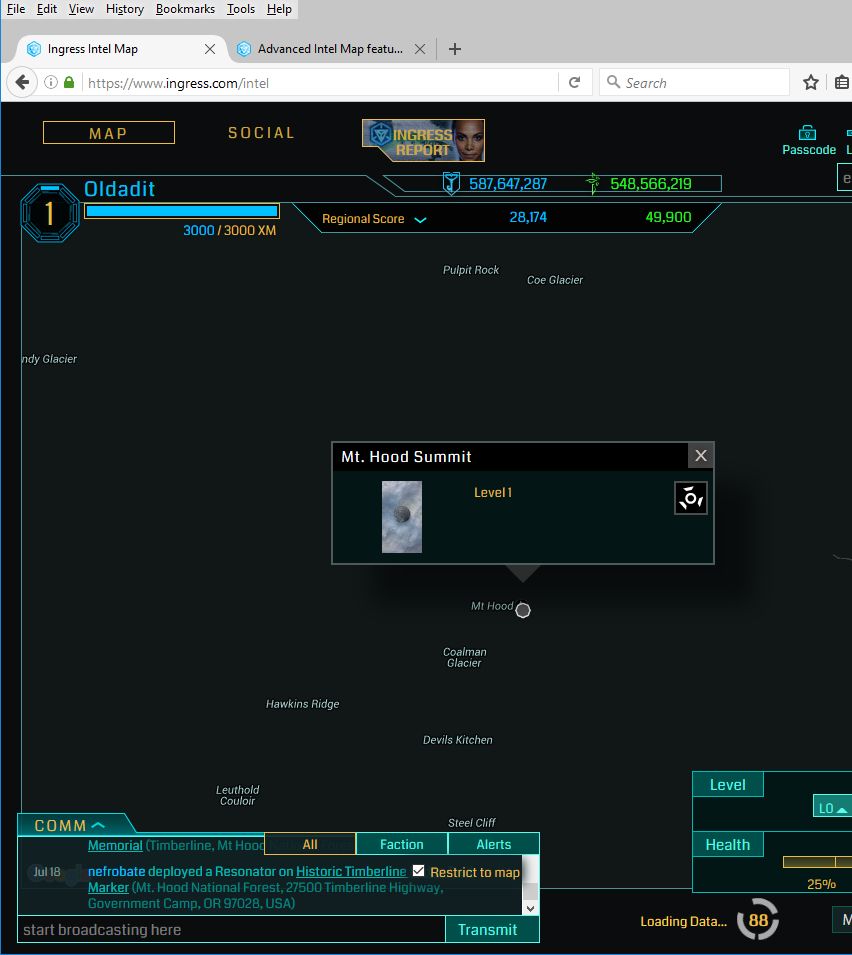Click the portal link icon in popup
The width and height of the screenshot is (852, 955).
(691, 498)
